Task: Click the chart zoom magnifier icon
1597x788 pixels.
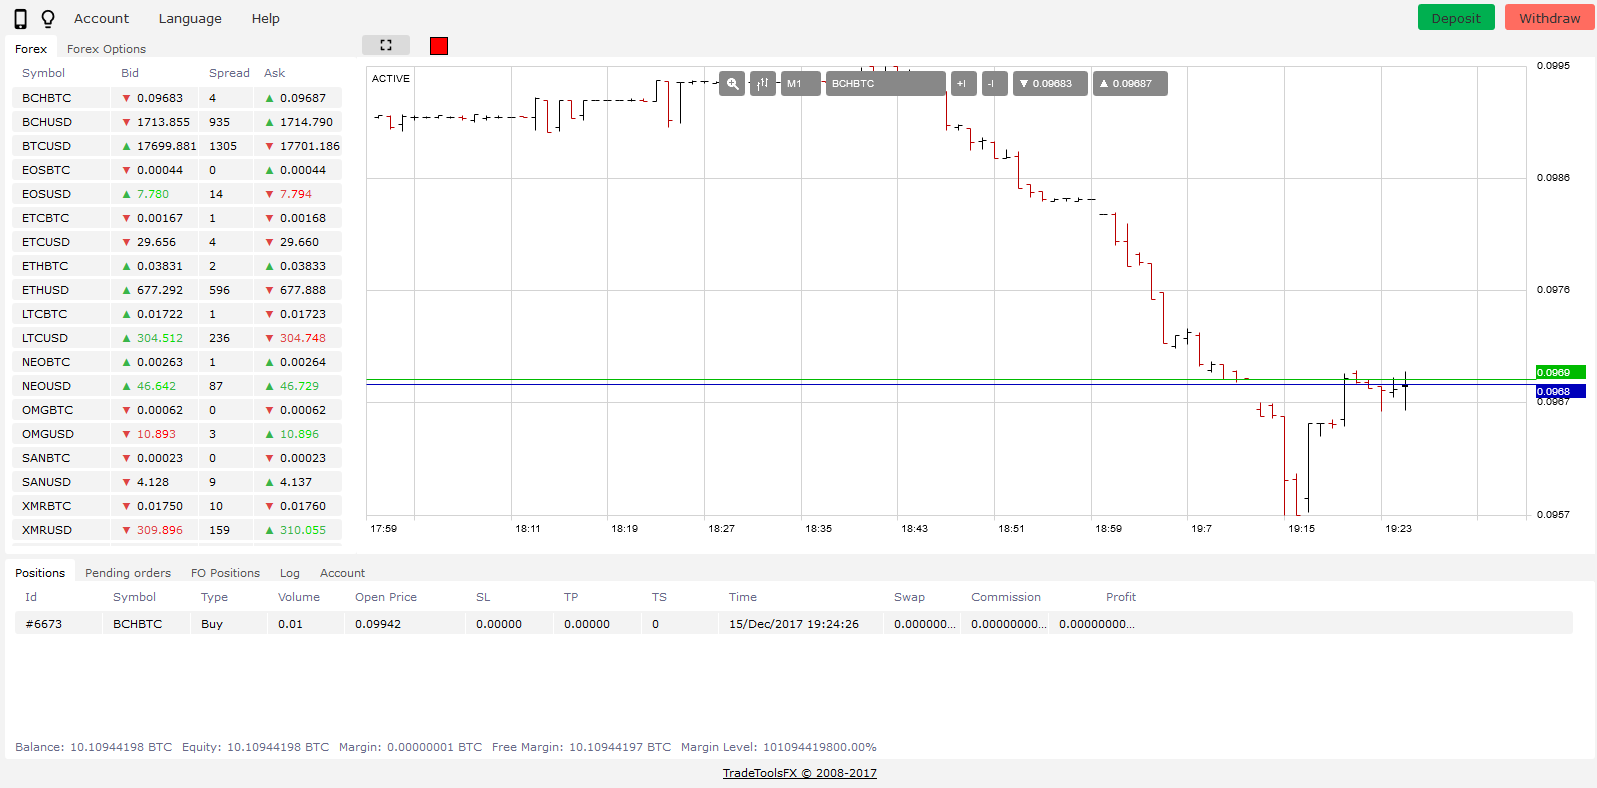Action: click(x=733, y=84)
